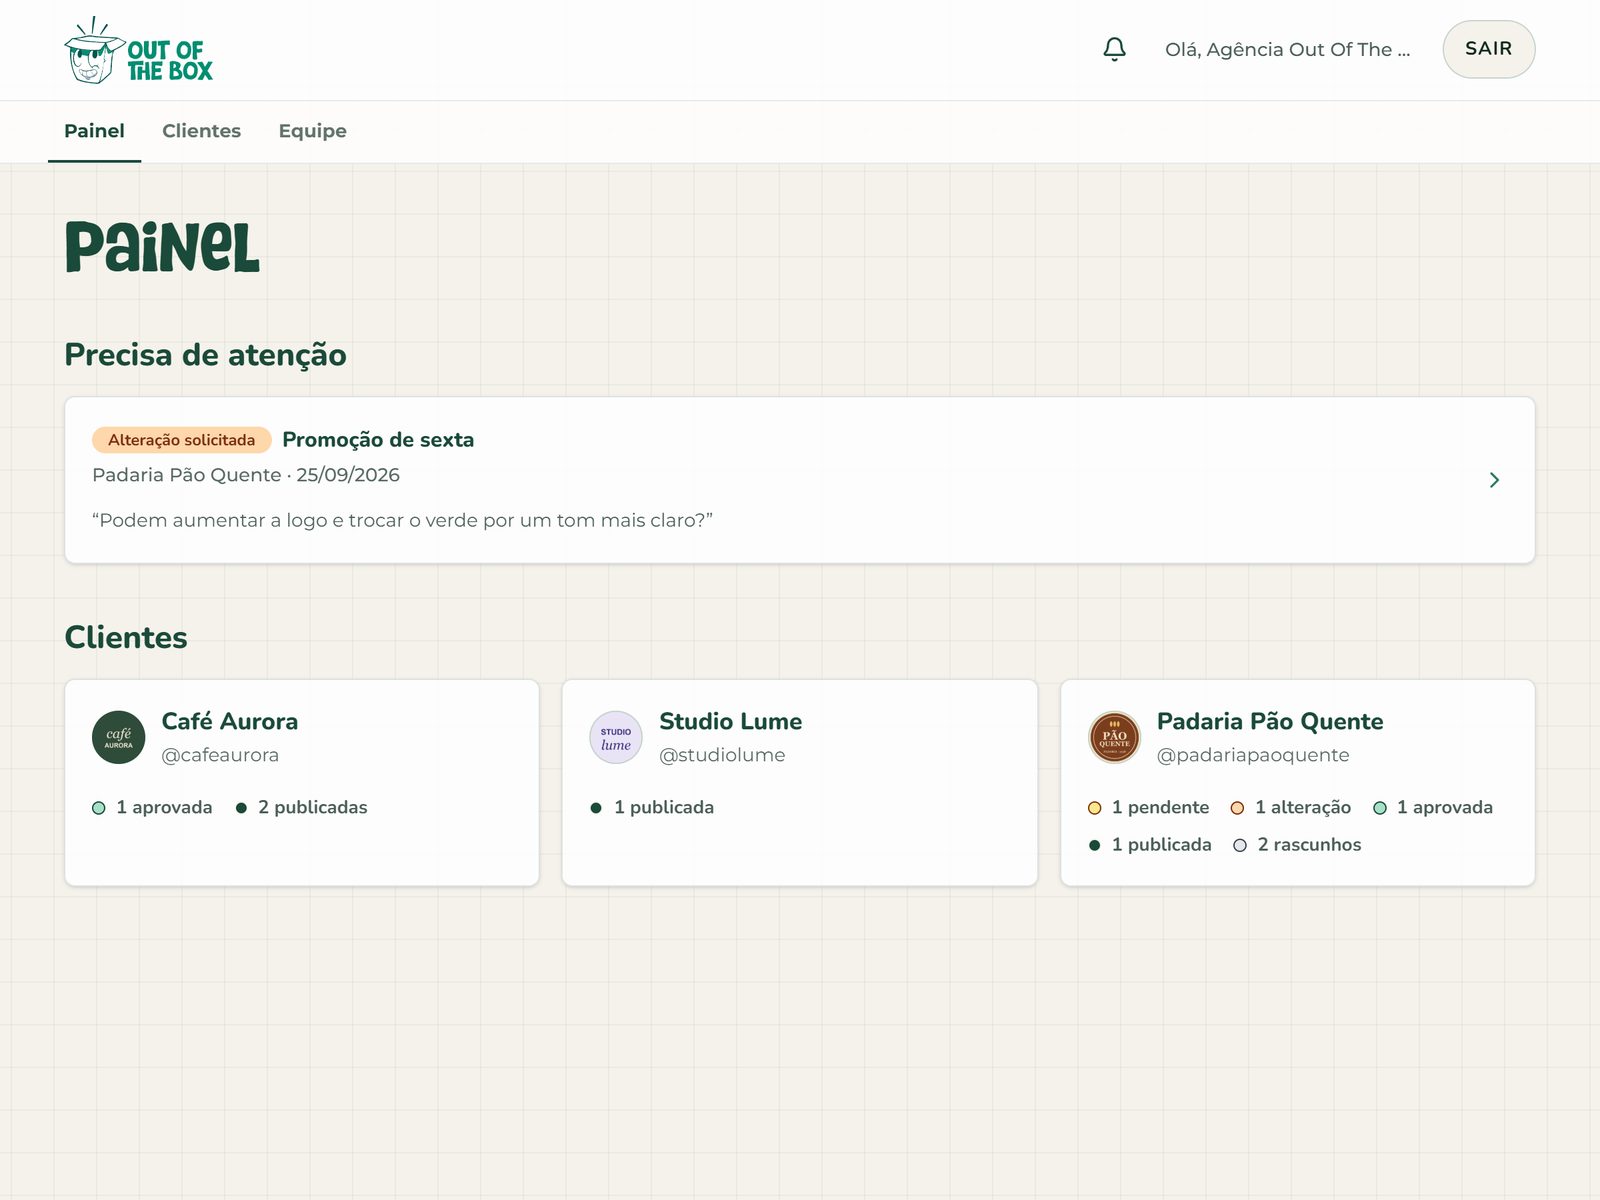This screenshot has height=1200, width=1600.
Task: Click Café Aurora's 2 publicadas status
Action: point(301,807)
